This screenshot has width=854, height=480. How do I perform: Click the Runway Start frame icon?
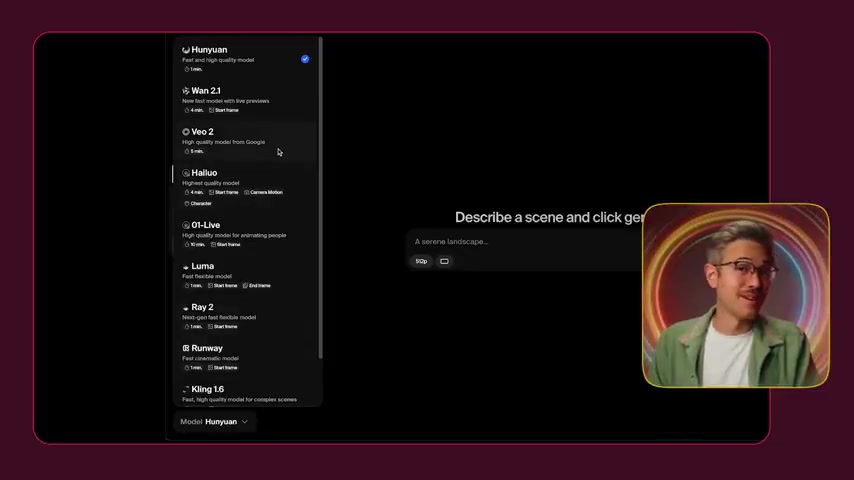pos(210,368)
